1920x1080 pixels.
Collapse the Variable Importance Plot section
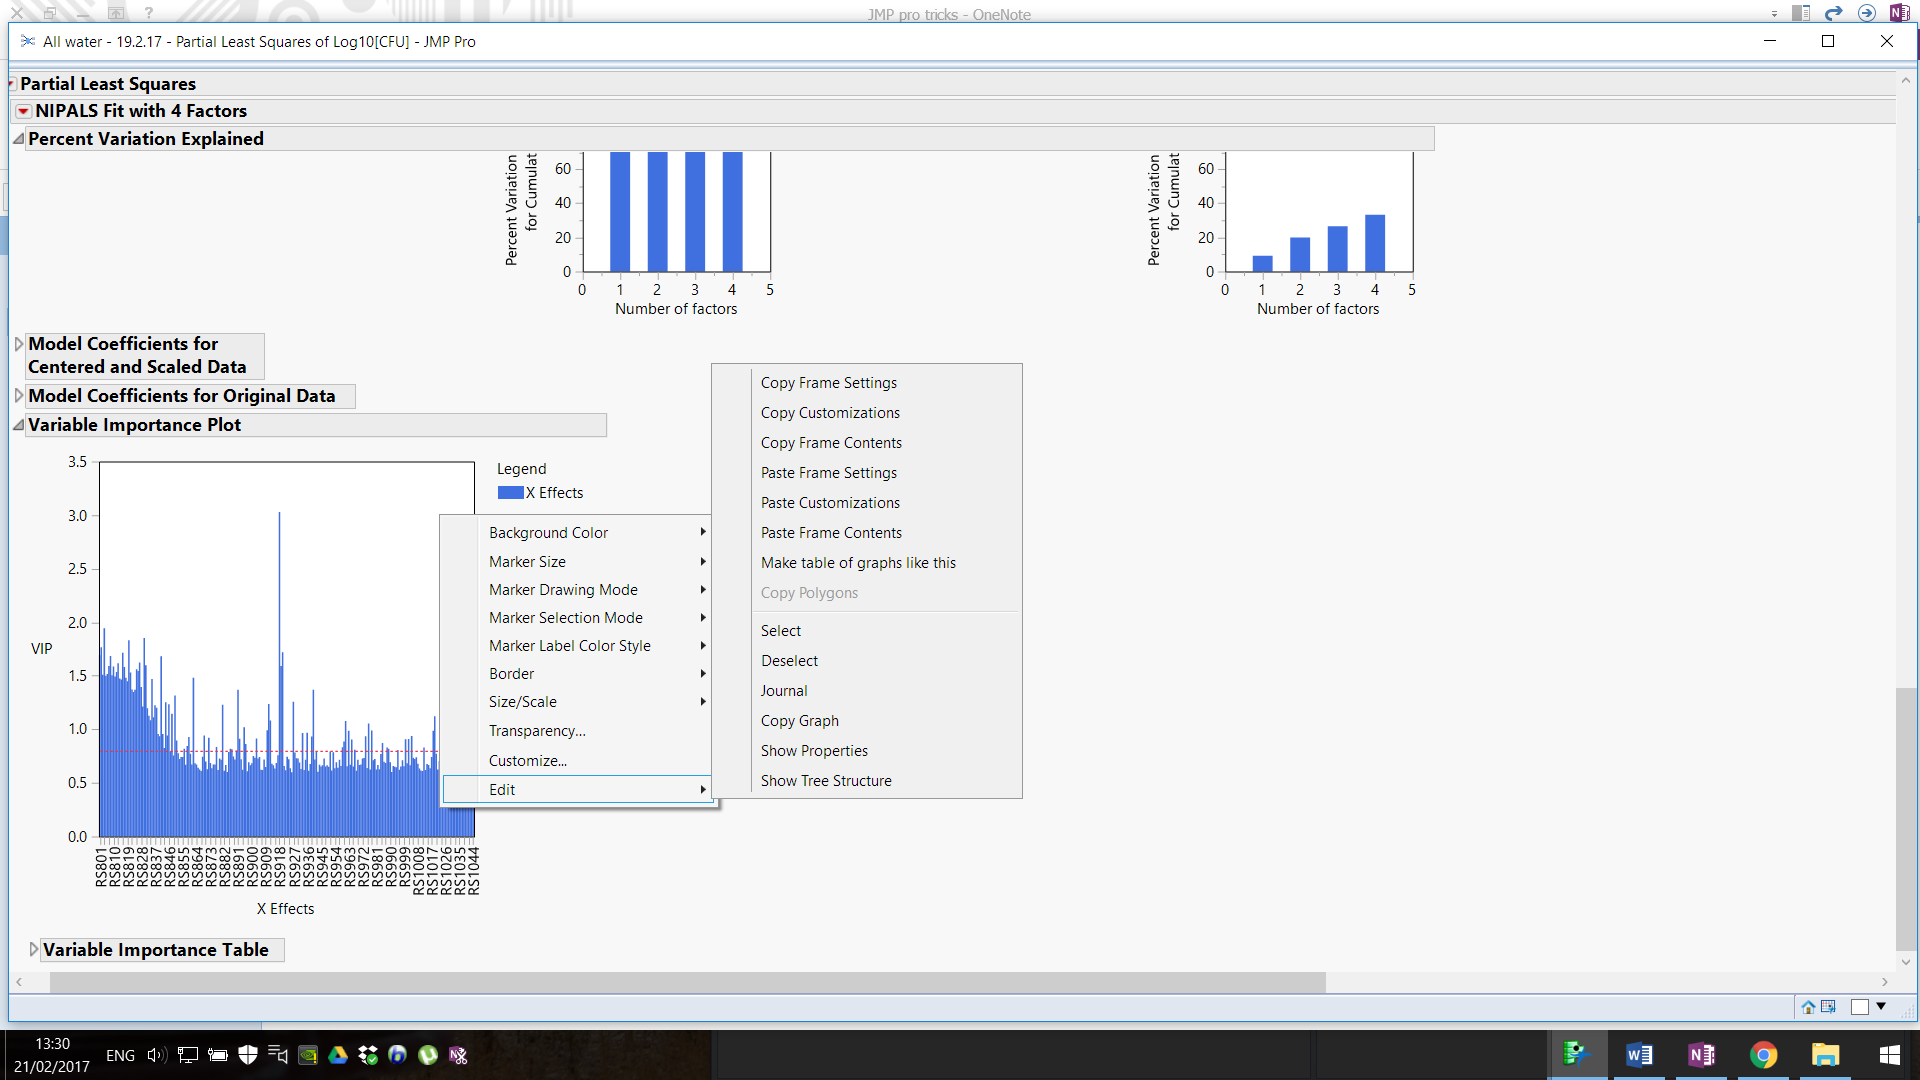[18, 425]
